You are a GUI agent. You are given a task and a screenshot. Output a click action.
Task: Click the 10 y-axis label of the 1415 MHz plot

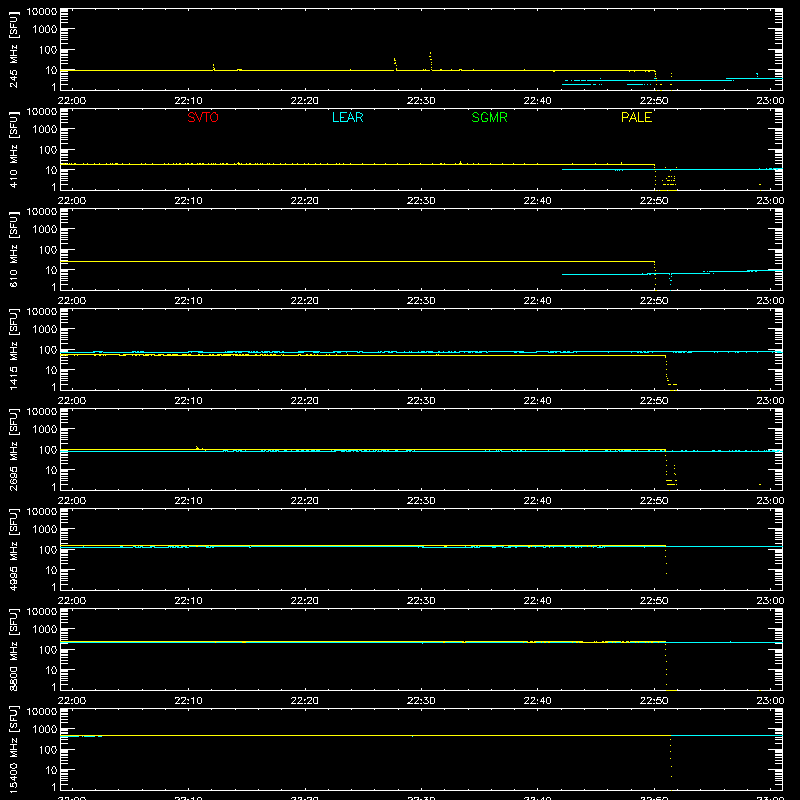51,370
